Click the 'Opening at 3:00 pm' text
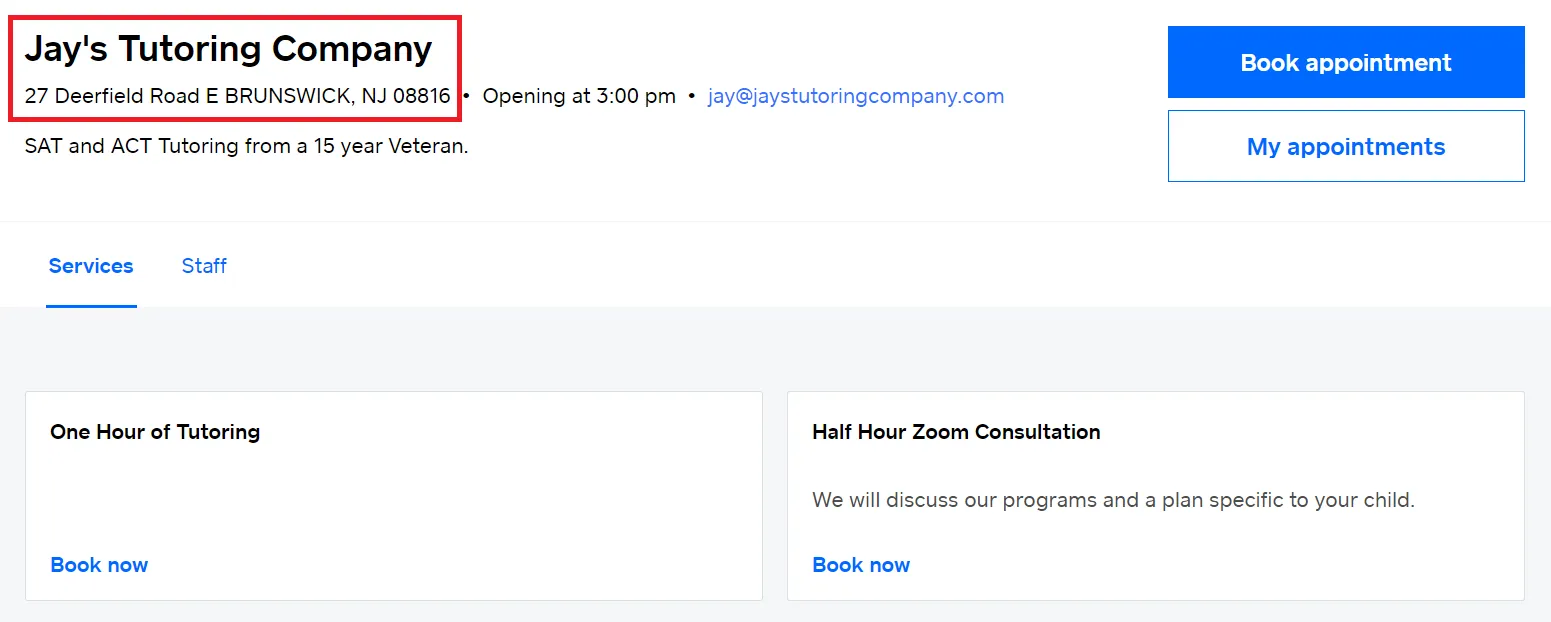This screenshot has width=1551, height=622. [x=579, y=97]
